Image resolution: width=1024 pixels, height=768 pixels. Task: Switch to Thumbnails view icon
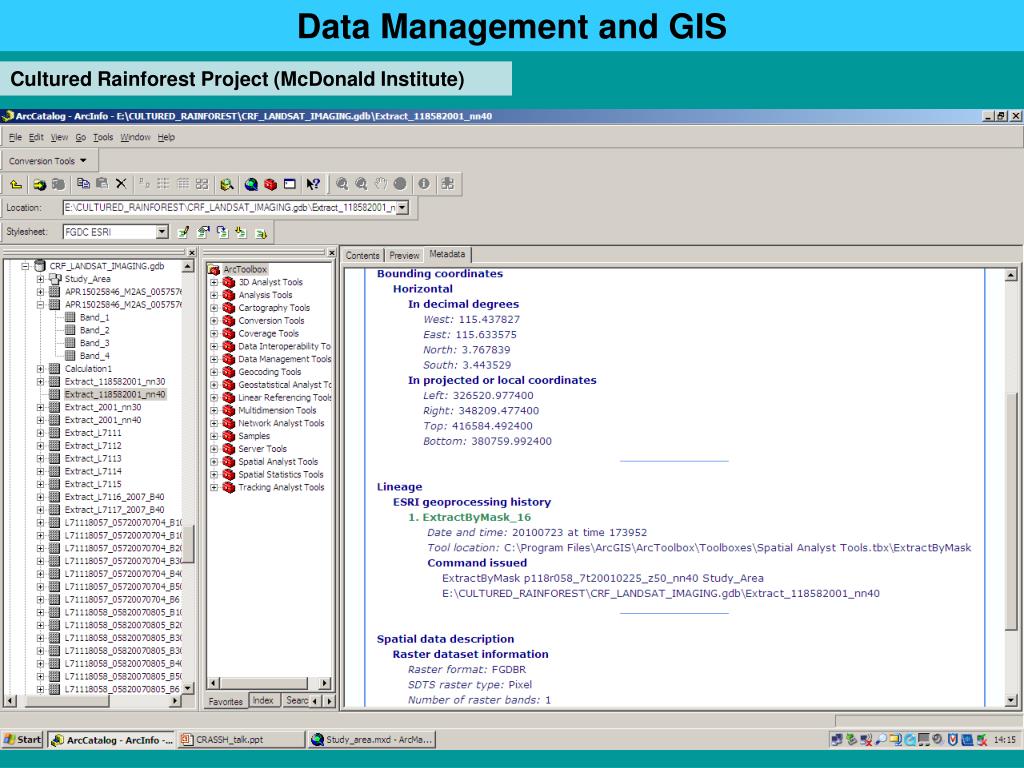pyautogui.click(x=202, y=184)
